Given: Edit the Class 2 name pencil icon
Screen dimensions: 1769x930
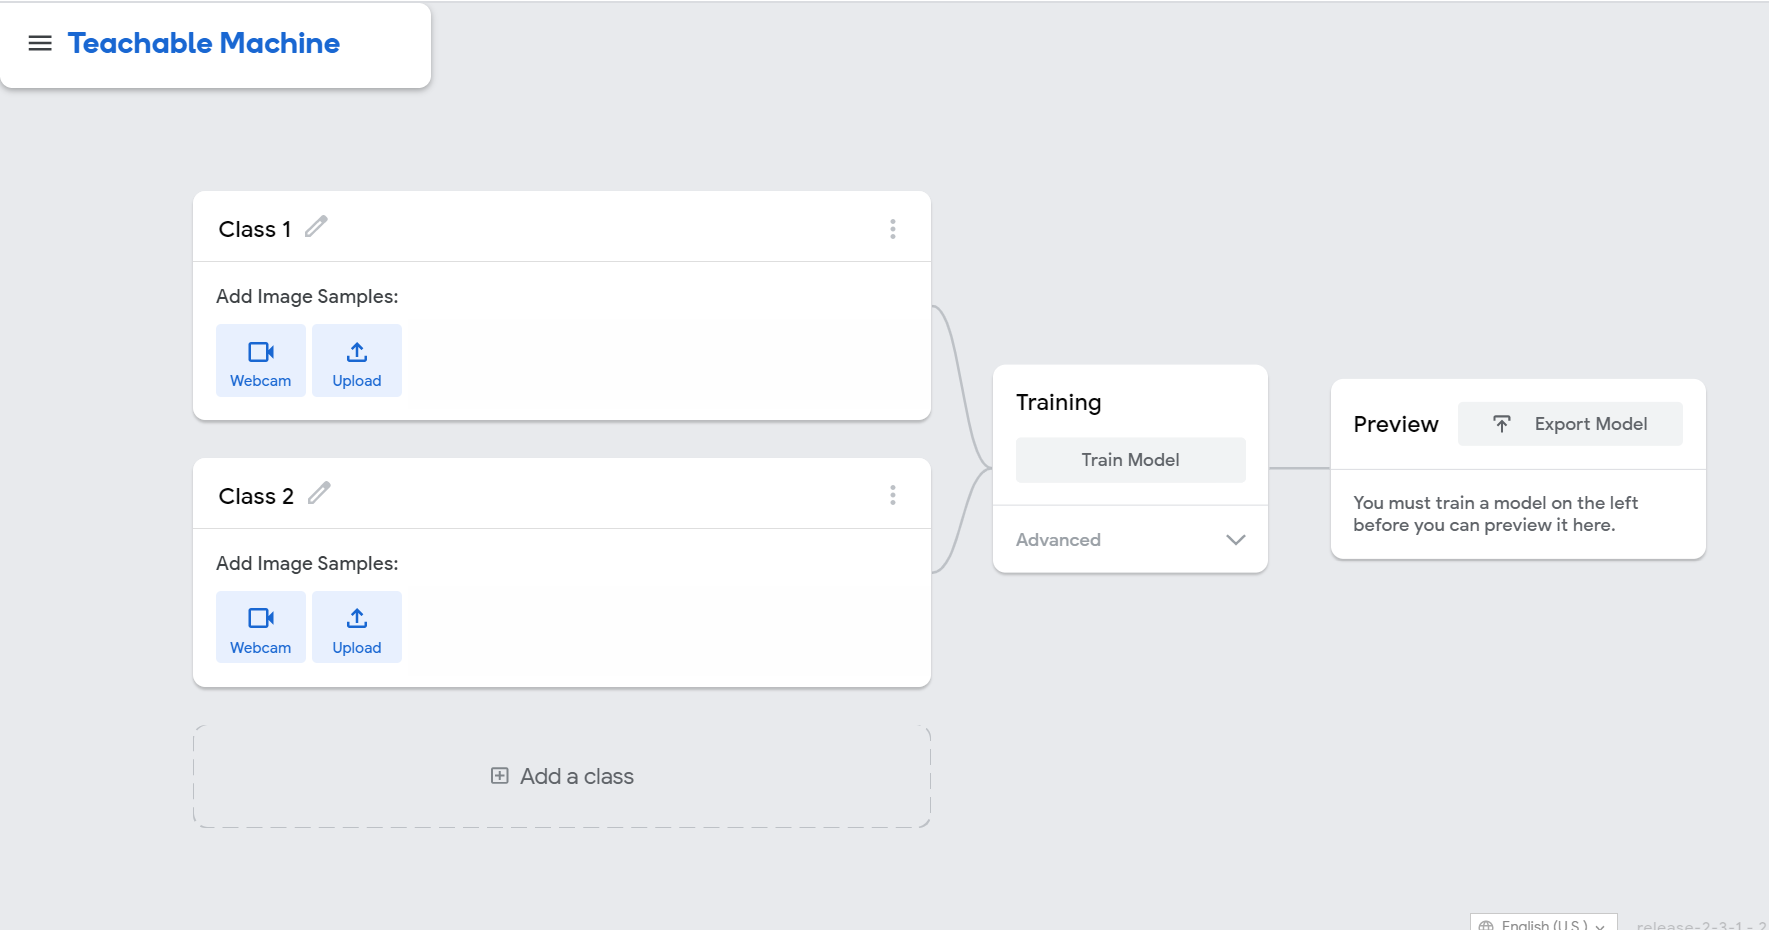Looking at the screenshot, I should coord(319,493).
